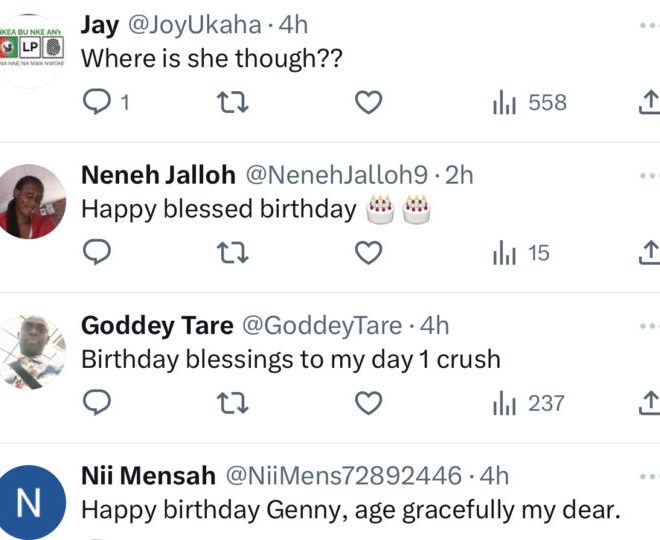Retweet Neneh Jalloh's birthday tweet
660x540 pixels.
pos(232,254)
